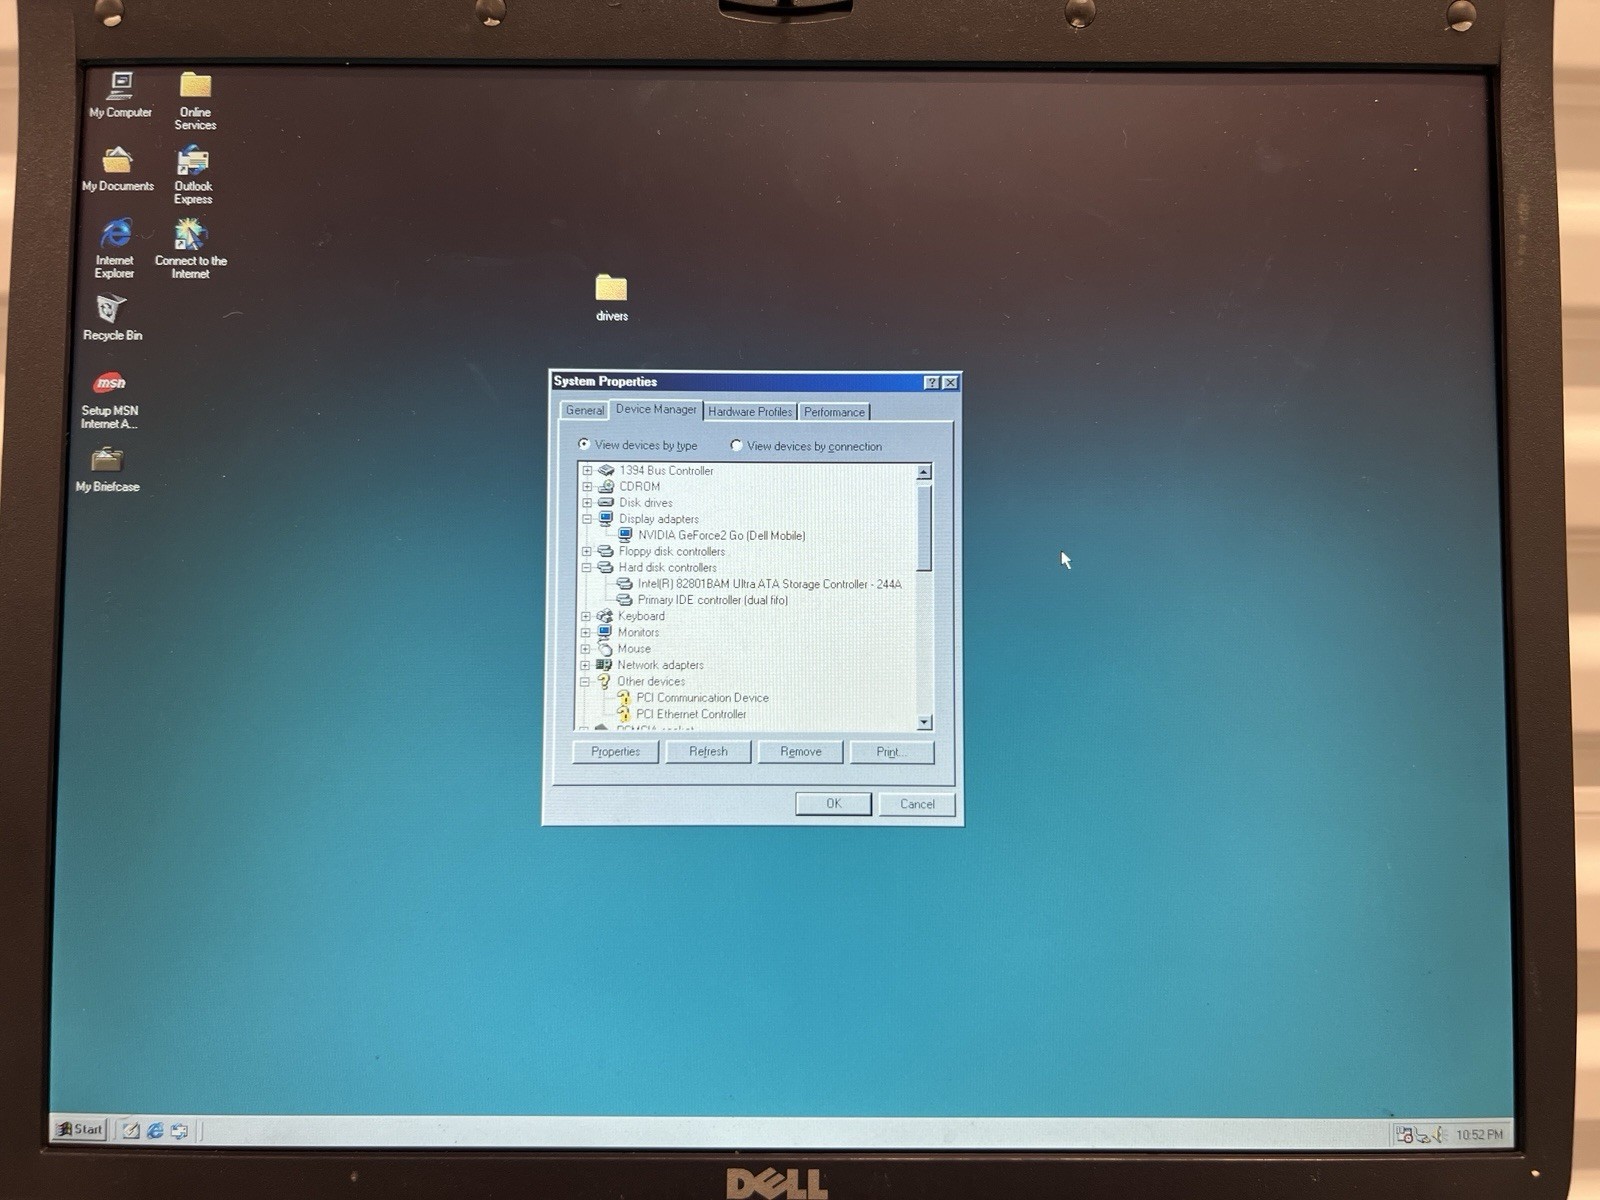The width and height of the screenshot is (1600, 1200).
Task: Select 'Primary IDE controller (dual fifo)' entry
Action: pos(712,600)
